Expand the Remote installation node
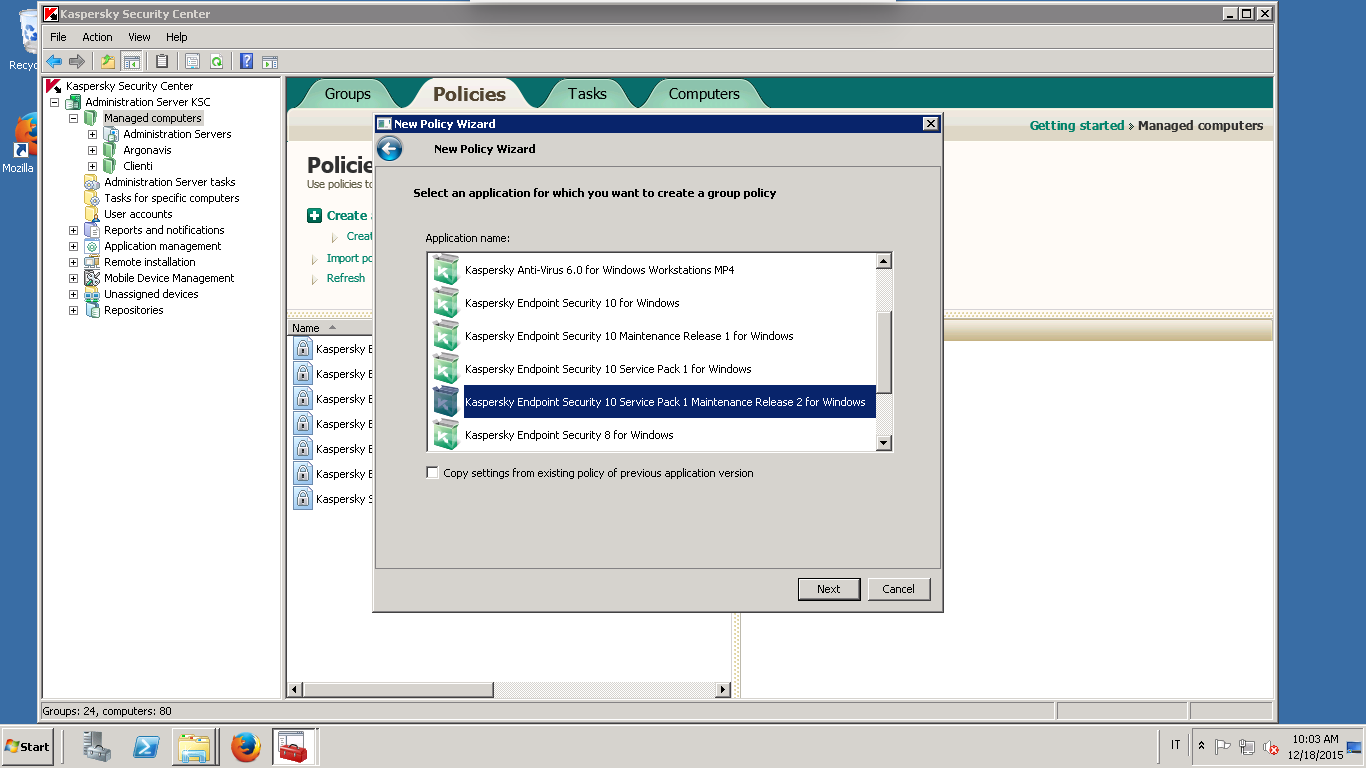Screen dimensions: 1366x768 tap(73, 262)
